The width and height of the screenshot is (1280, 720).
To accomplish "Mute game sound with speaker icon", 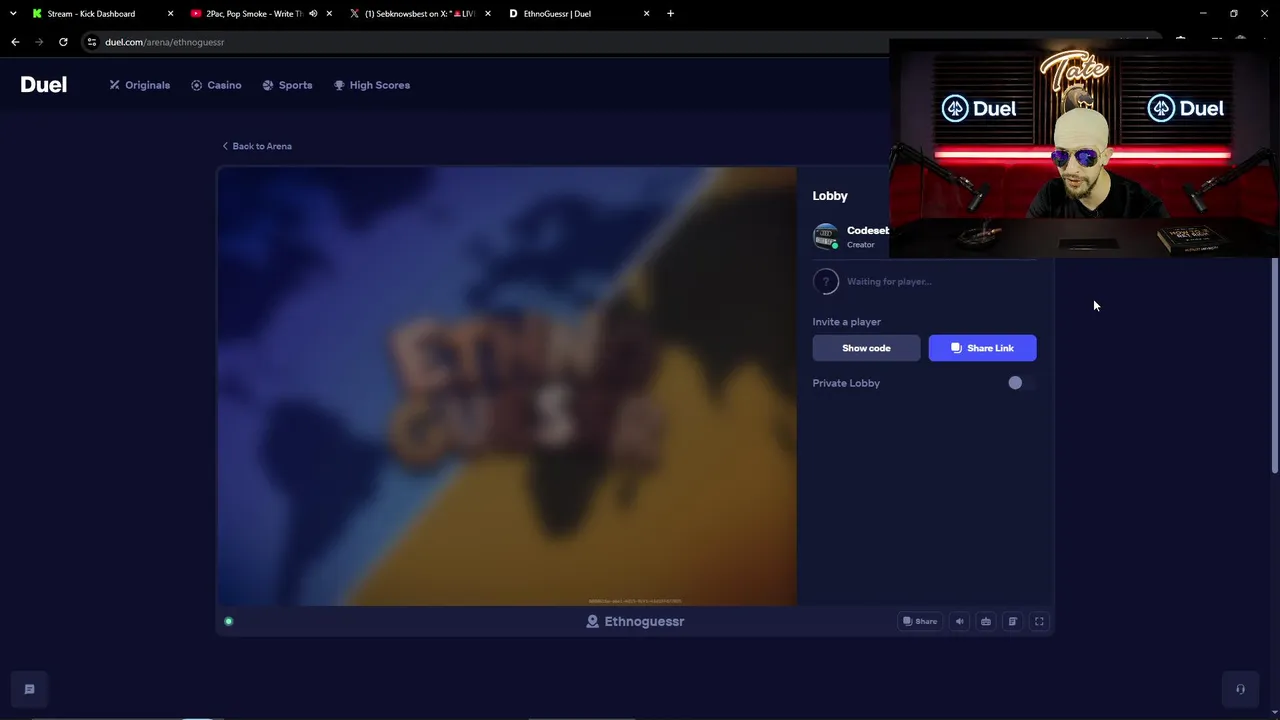I will pos(959,621).
